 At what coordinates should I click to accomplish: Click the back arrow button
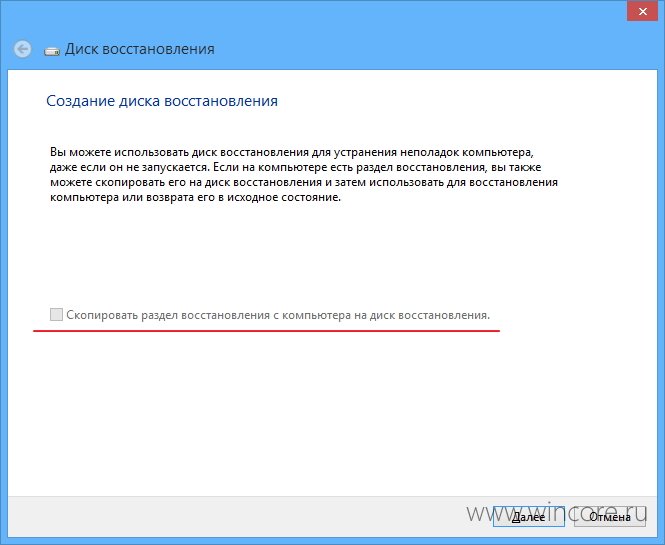click(x=22, y=49)
